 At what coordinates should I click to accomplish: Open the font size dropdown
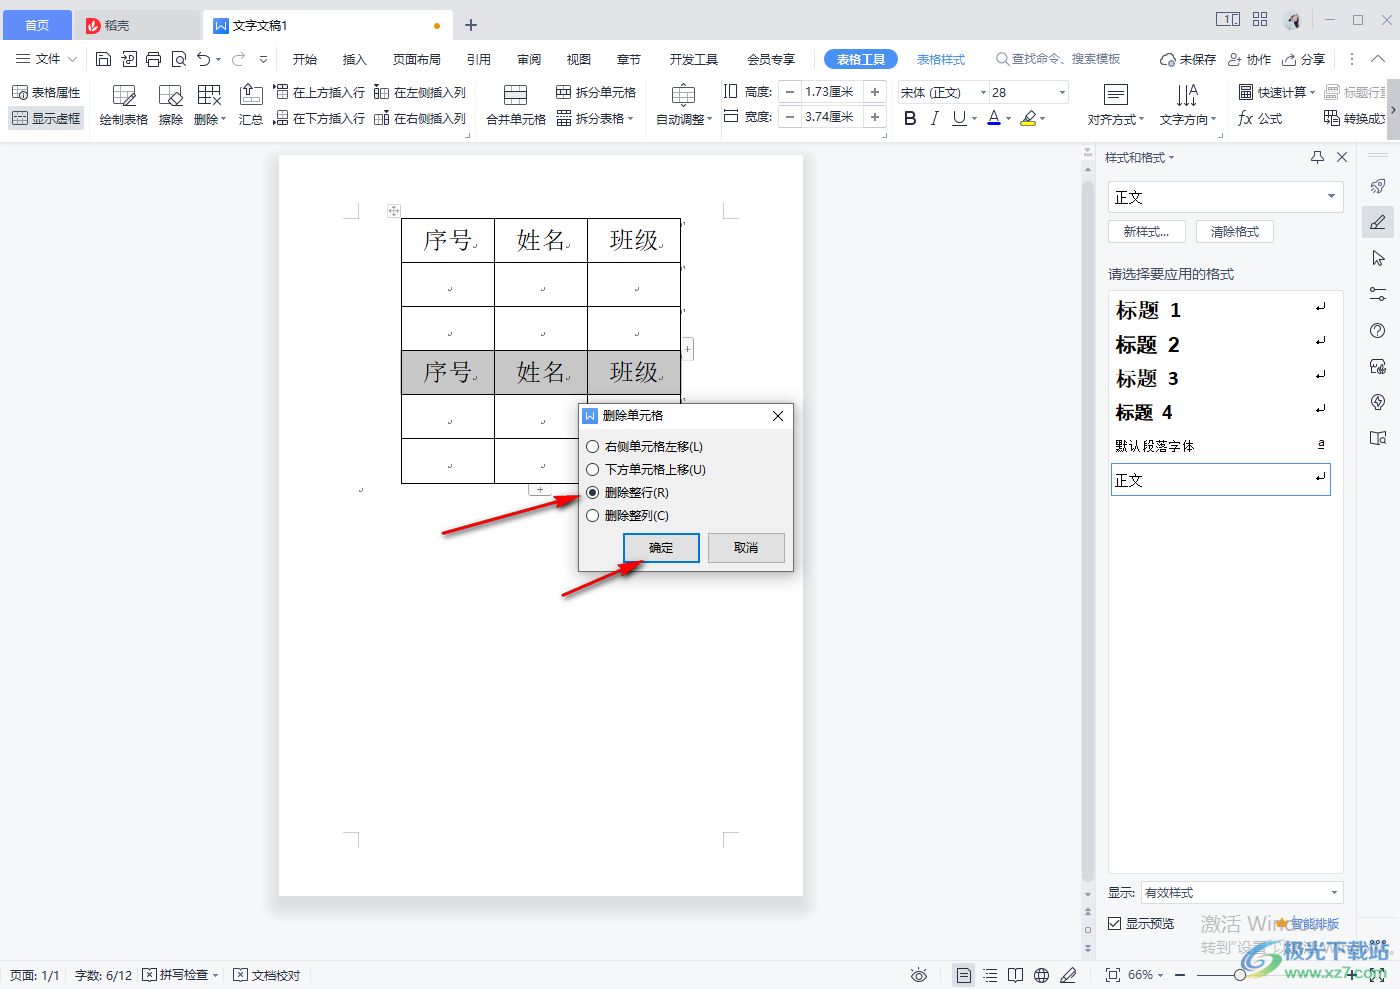coord(1062,92)
